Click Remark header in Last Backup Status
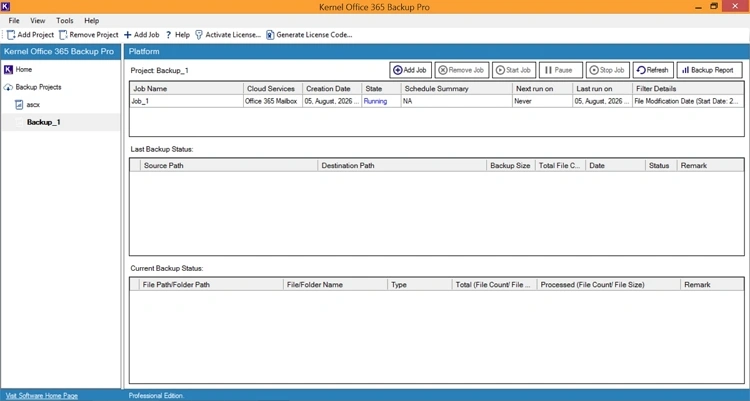 pos(710,166)
